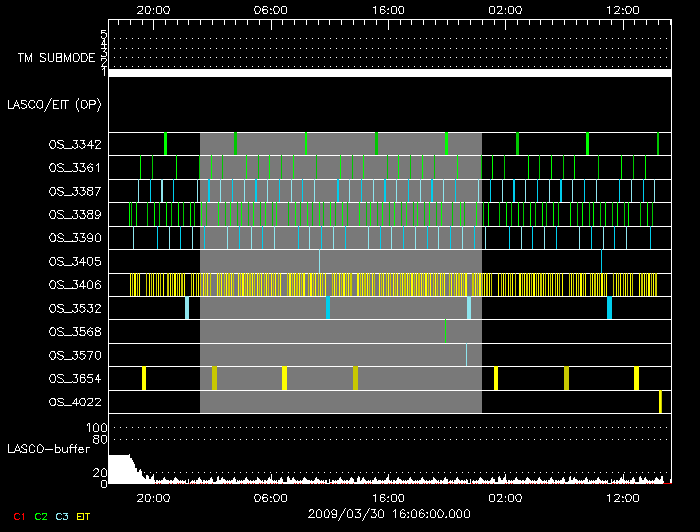Select the leftmost light blue block in OS_3532
Image resolution: width=700 pixels, height=532 pixels.
point(186,308)
